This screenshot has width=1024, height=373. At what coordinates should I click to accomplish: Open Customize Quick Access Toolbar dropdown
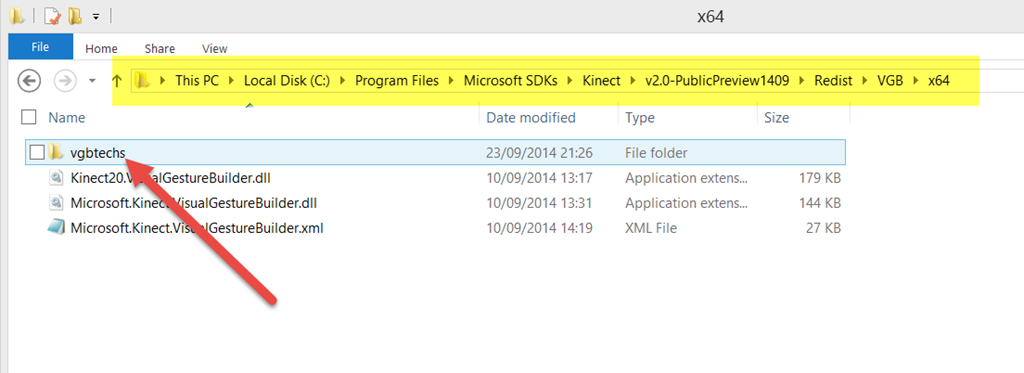coord(96,16)
